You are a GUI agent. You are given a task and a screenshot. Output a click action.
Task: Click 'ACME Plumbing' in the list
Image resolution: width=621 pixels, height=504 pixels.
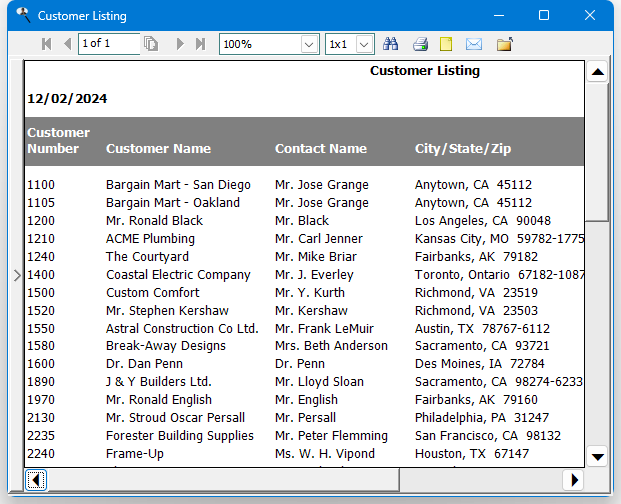click(x=150, y=239)
